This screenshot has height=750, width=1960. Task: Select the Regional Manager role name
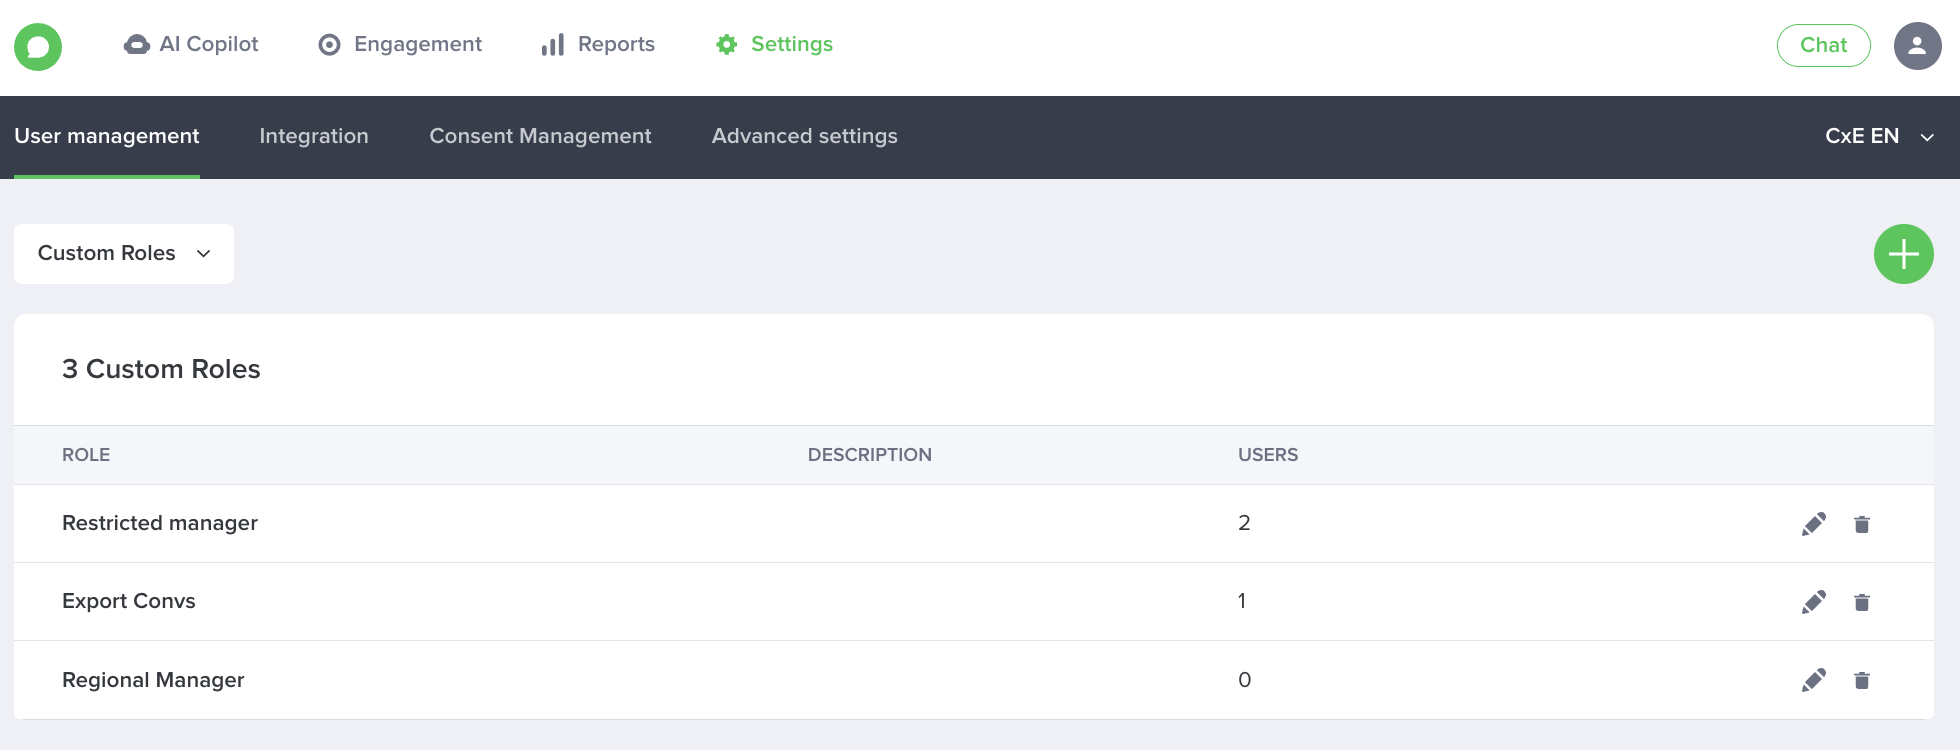pos(153,680)
